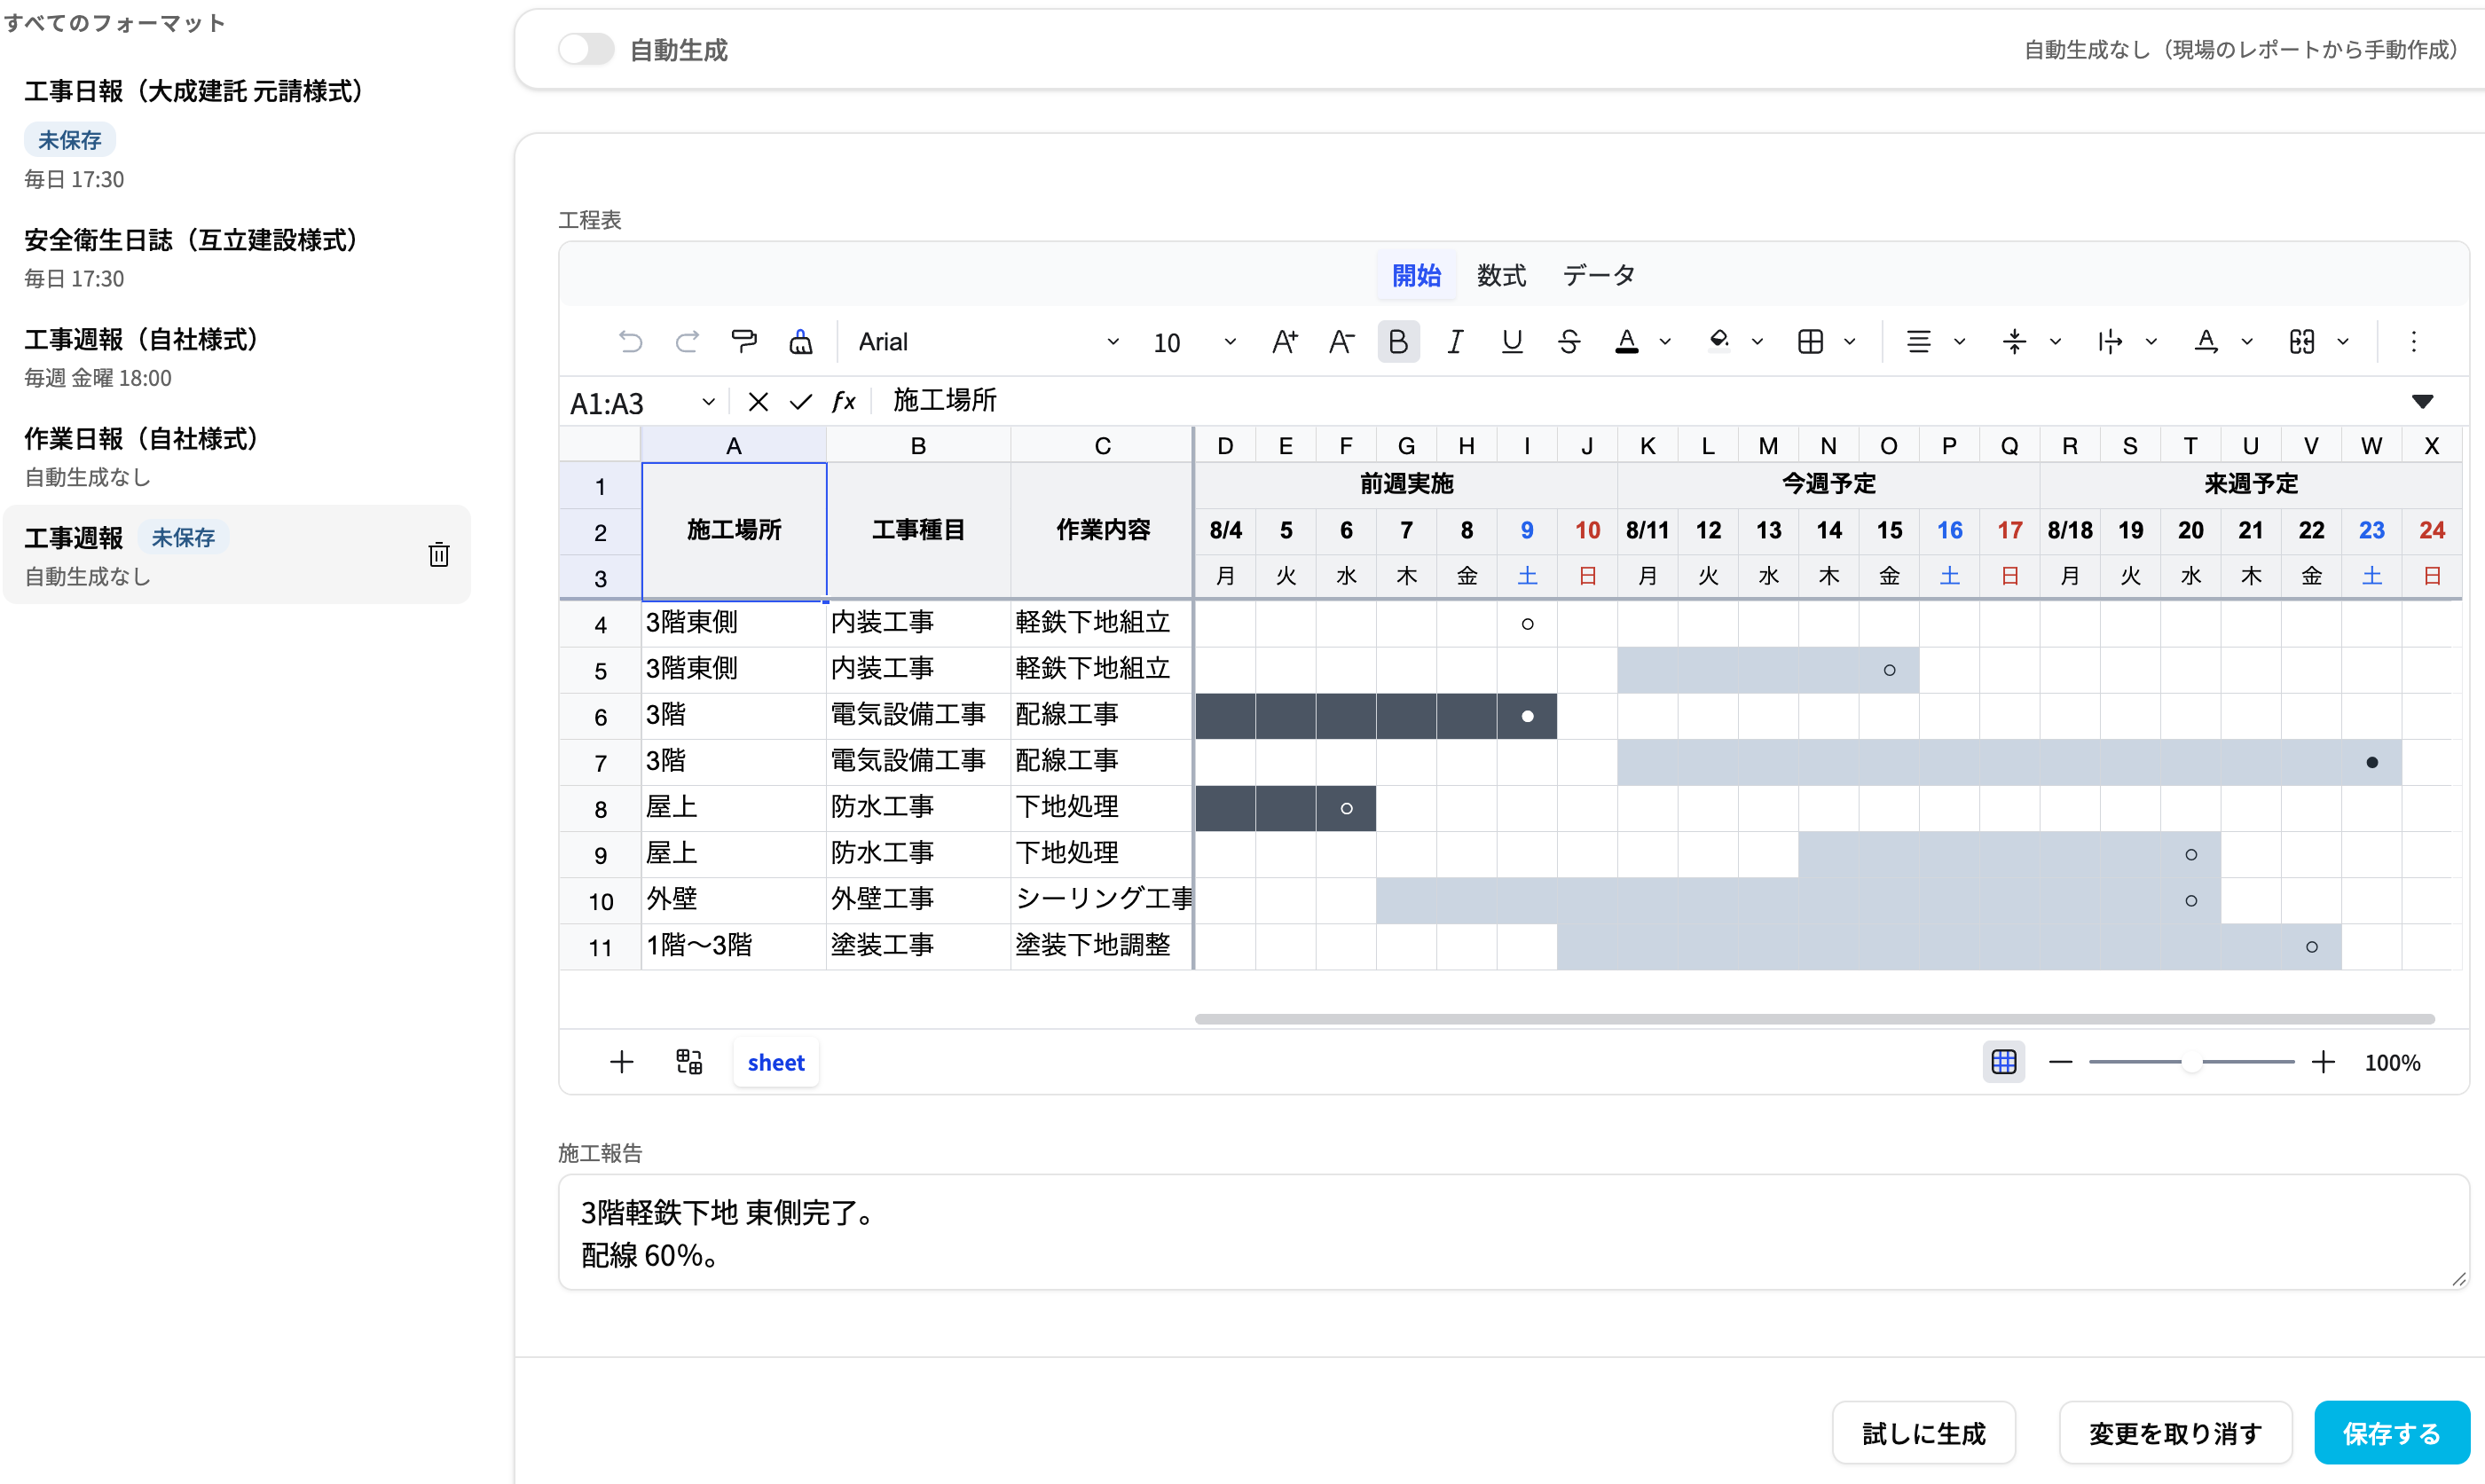
Task: Cancel formula edit with X icon
Action: click(758, 402)
